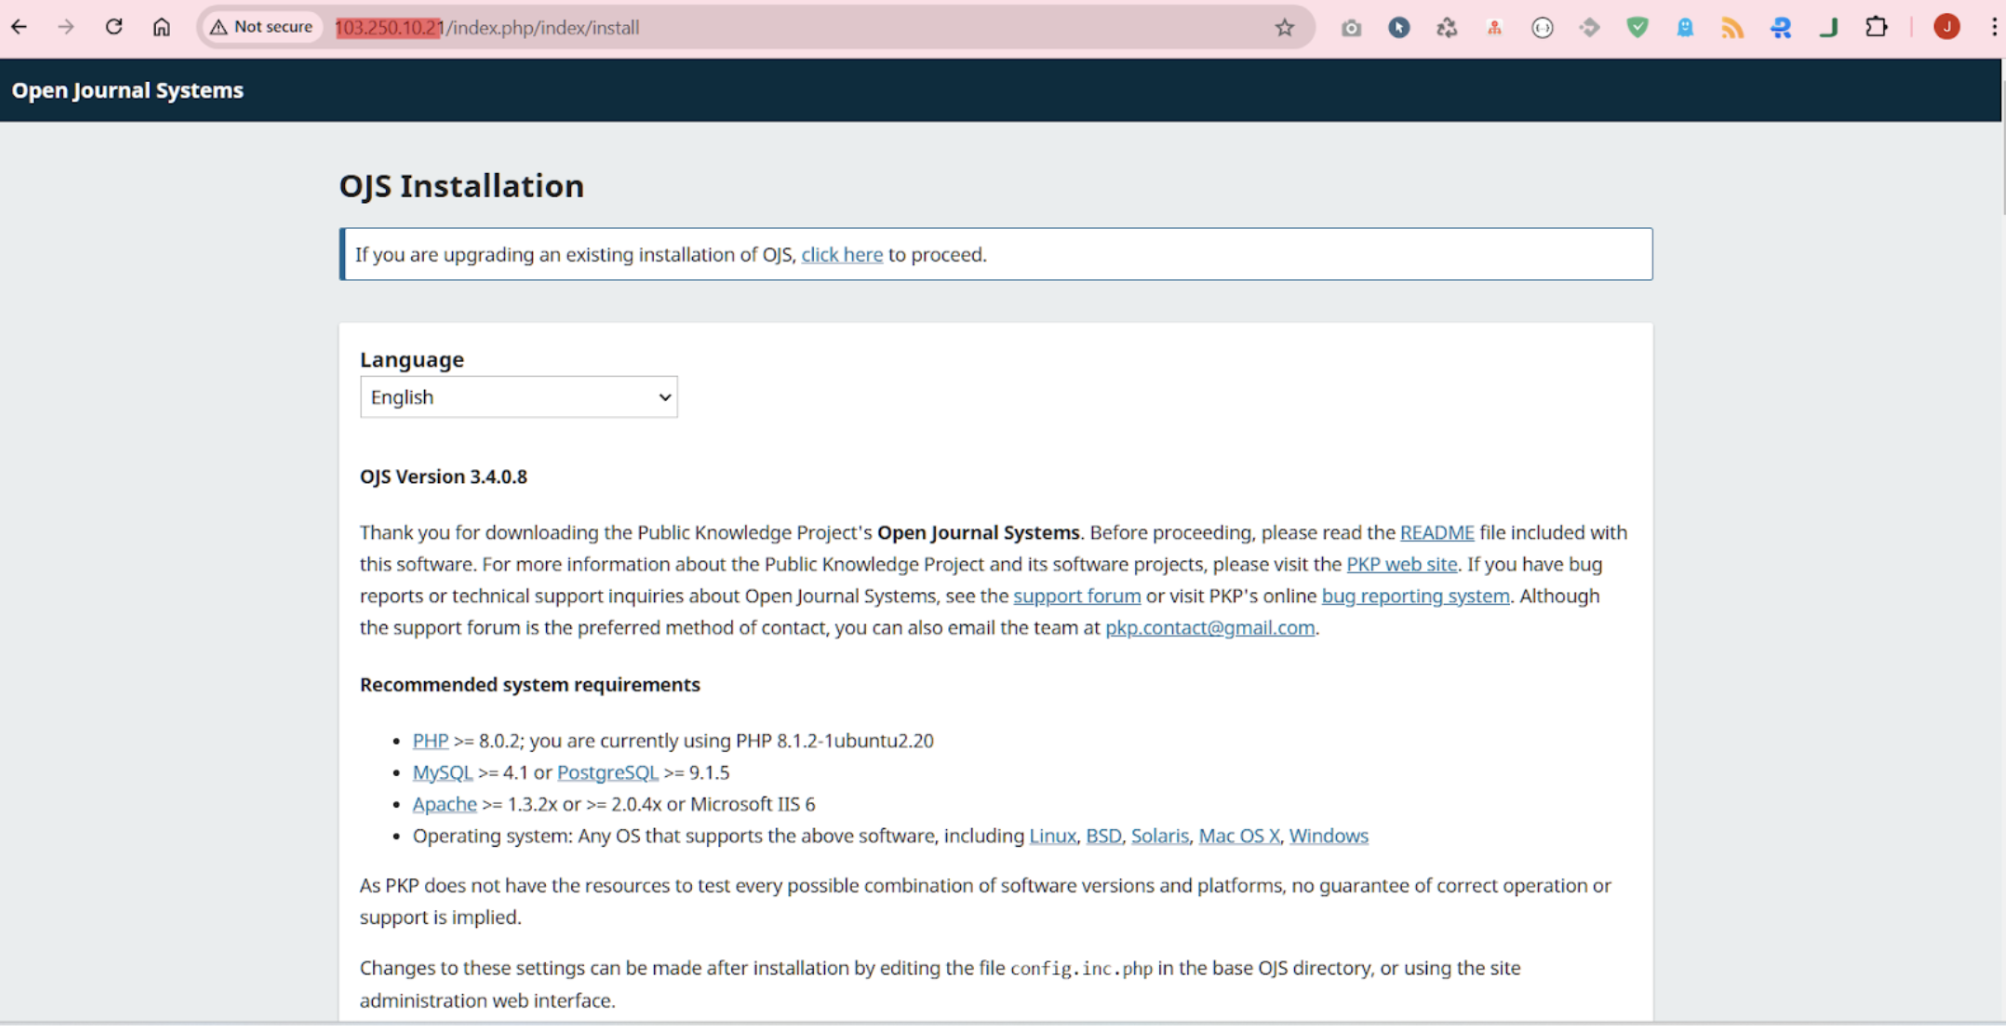Open the support forum link
This screenshot has width=2006, height=1026.
point(1077,597)
